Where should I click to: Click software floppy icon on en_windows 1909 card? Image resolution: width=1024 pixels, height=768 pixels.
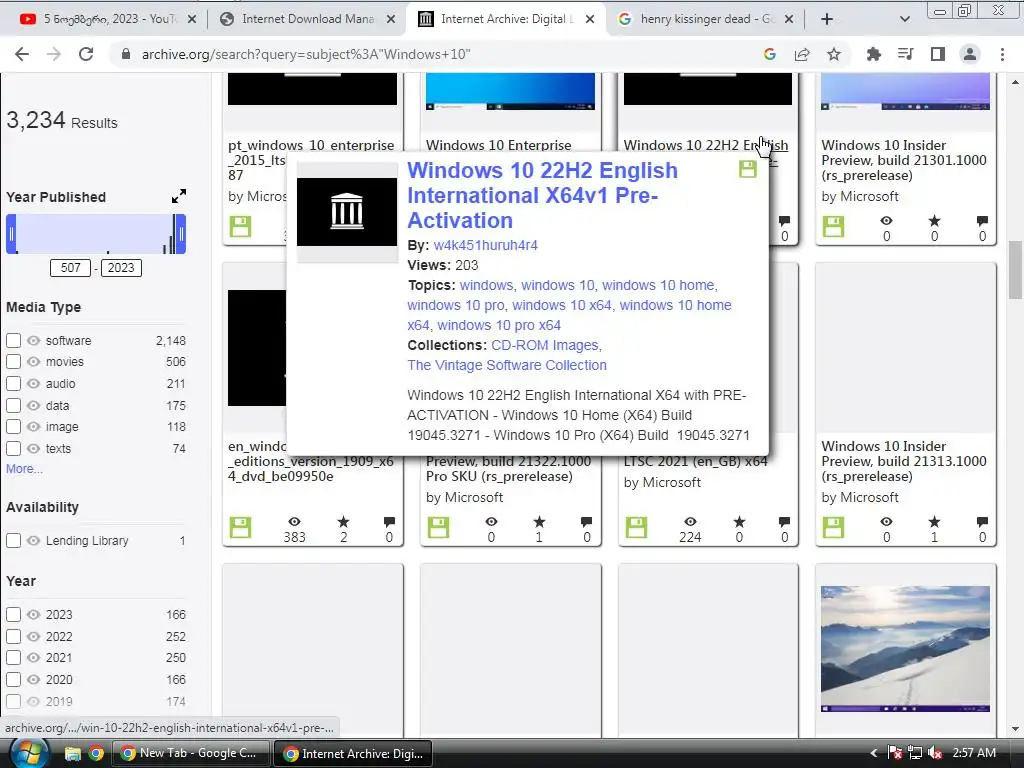(x=240, y=528)
